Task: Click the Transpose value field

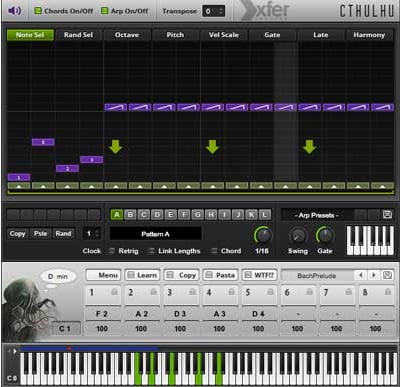Action: pyautogui.click(x=213, y=11)
